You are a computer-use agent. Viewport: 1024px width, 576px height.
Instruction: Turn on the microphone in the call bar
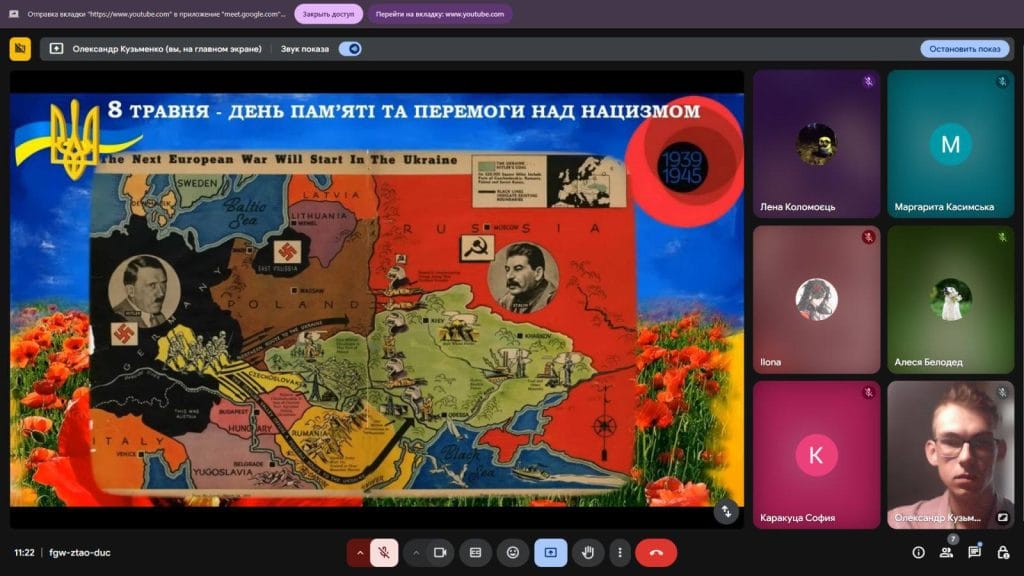pos(384,552)
